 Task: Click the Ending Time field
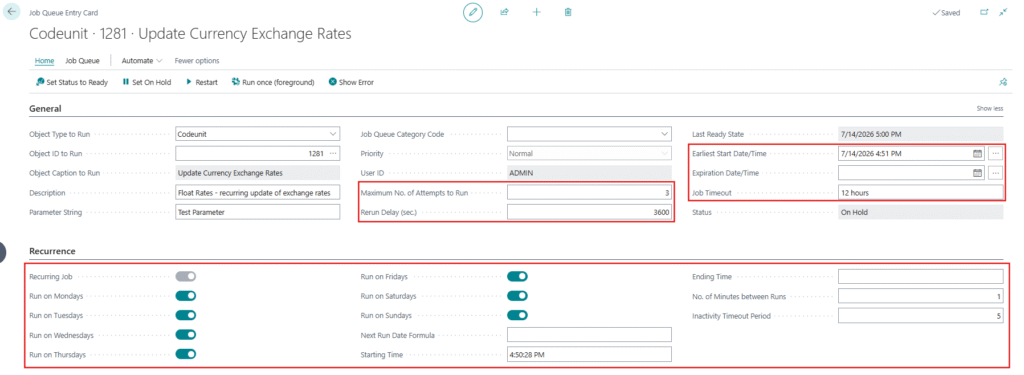pos(921,276)
